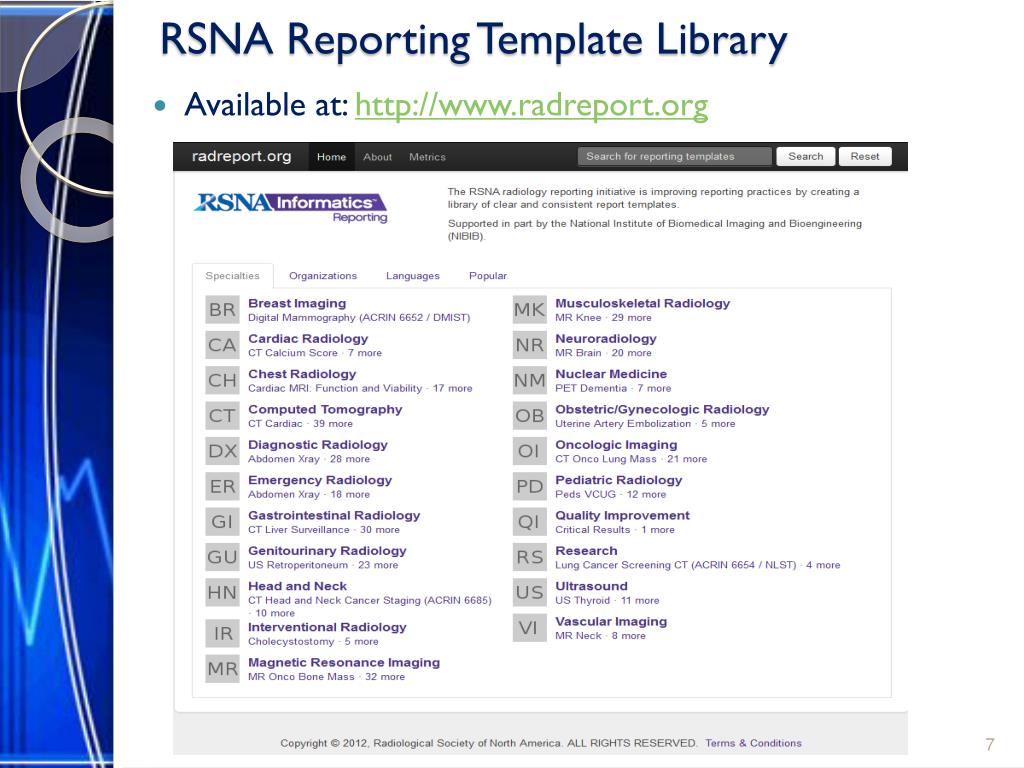
Task: Open the http://www.radreport.org hyperlink
Action: tap(532, 105)
